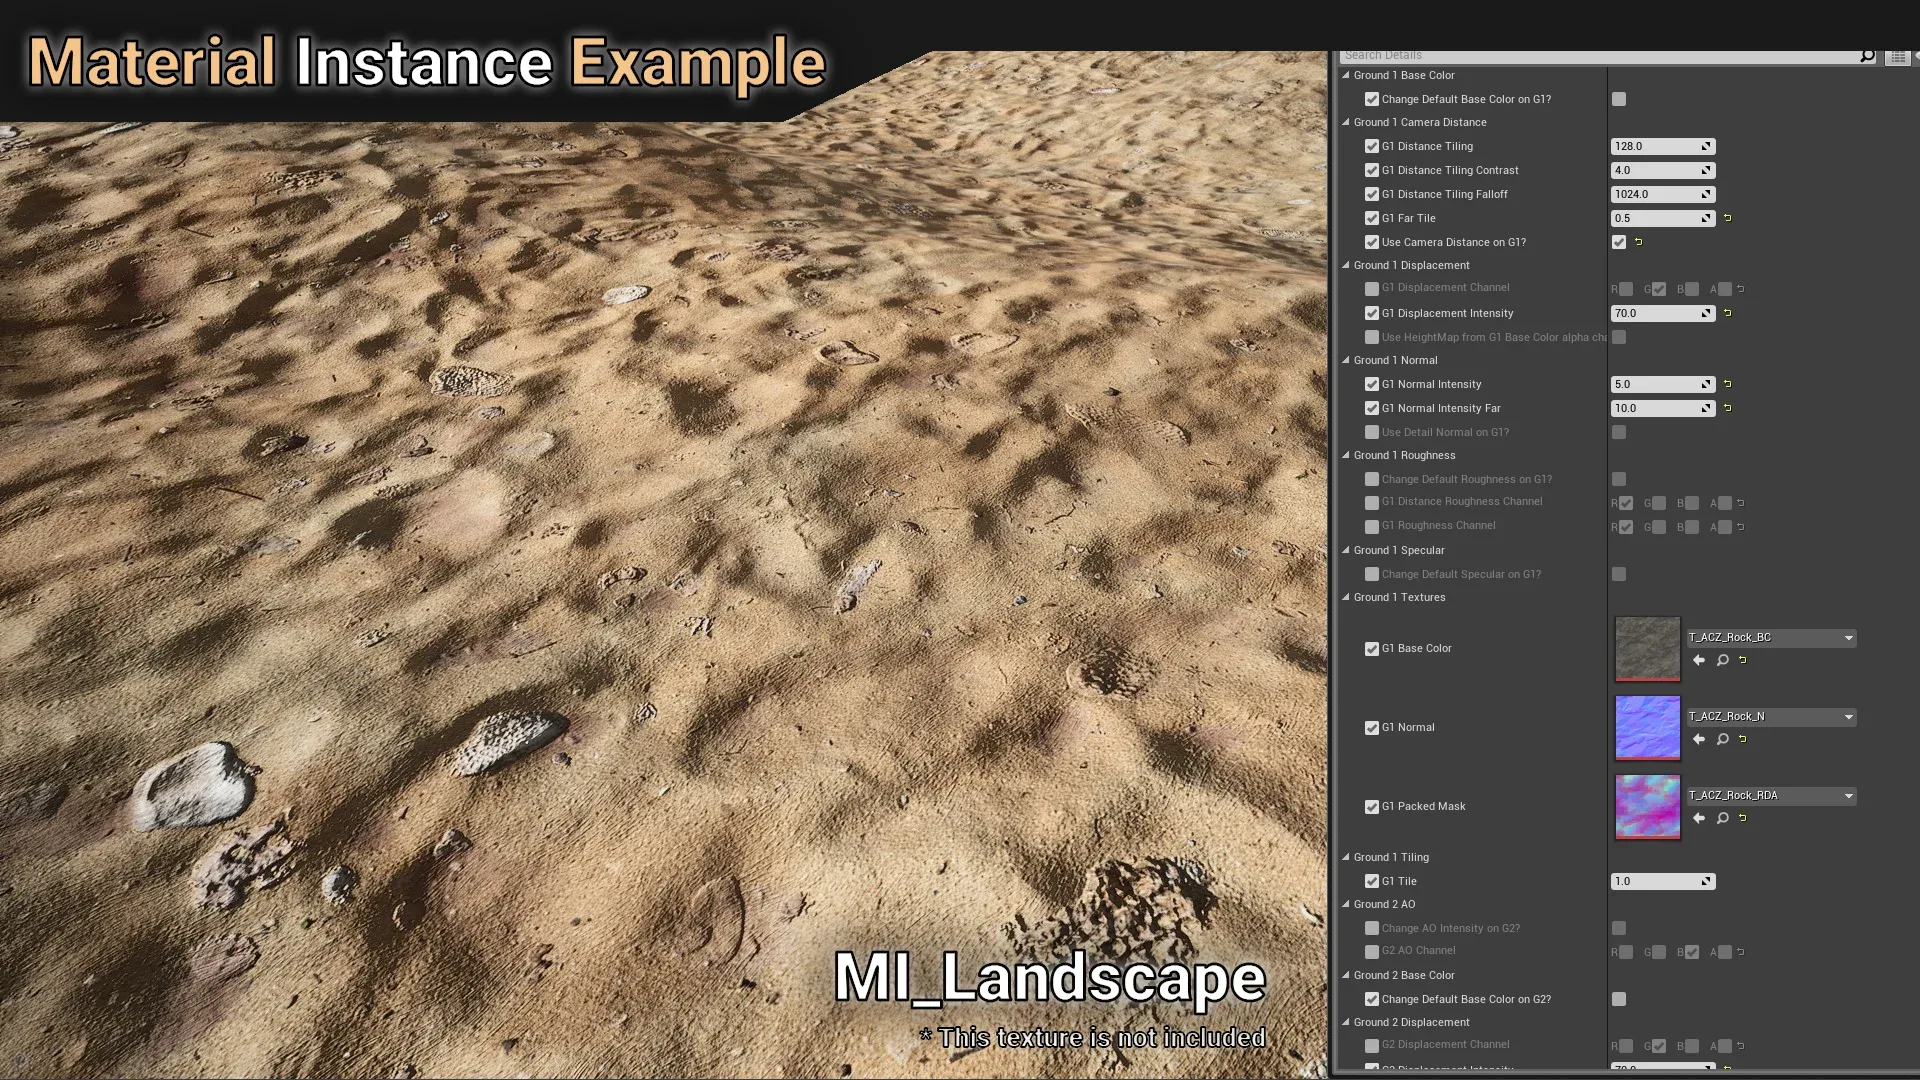Collapse the Ground 1 Camera Distance section

[1346, 122]
